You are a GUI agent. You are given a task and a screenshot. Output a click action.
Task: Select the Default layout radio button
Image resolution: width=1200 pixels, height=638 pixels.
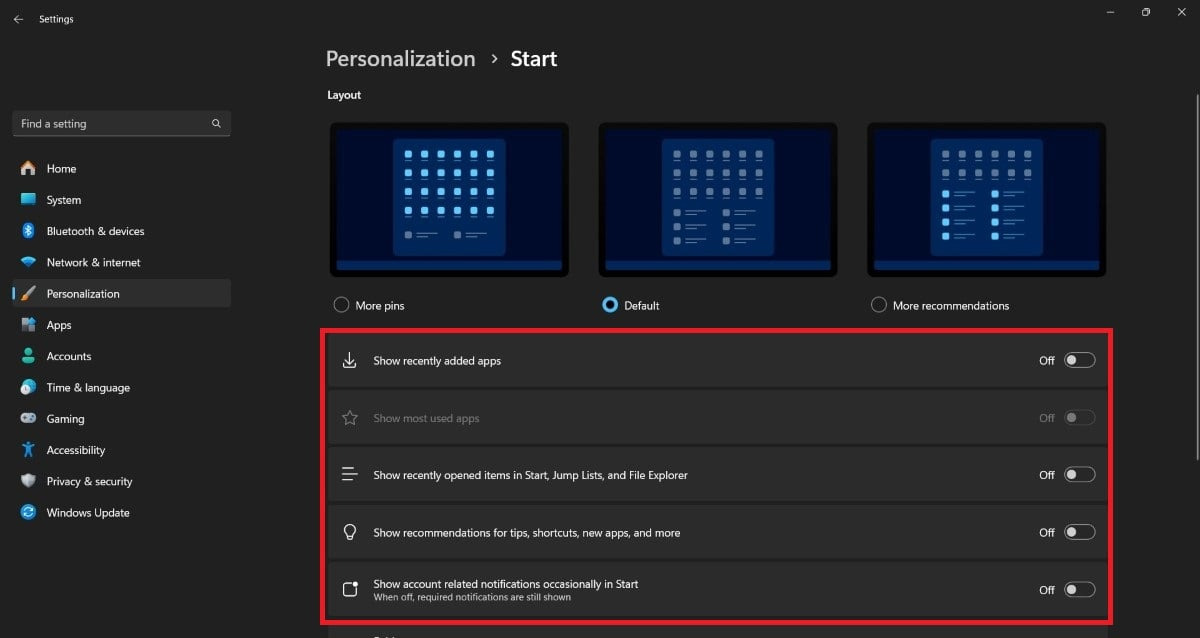tap(610, 305)
